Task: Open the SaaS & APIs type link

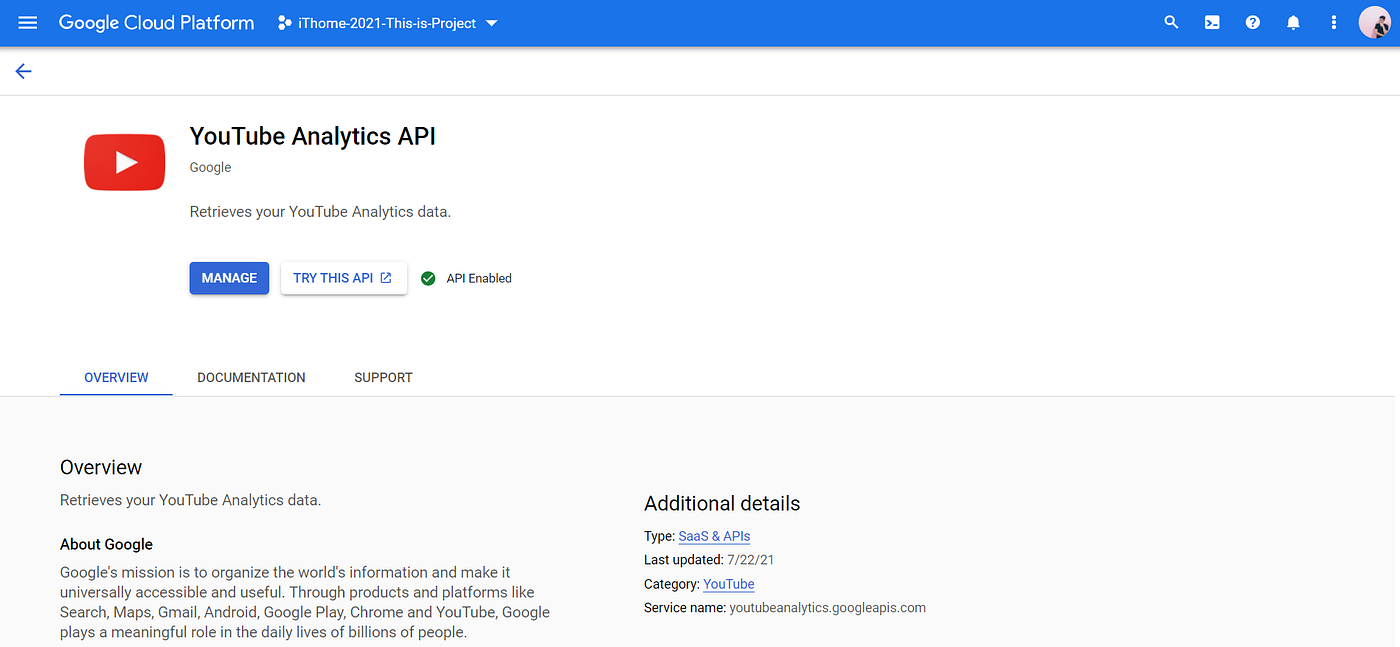Action: [714, 536]
